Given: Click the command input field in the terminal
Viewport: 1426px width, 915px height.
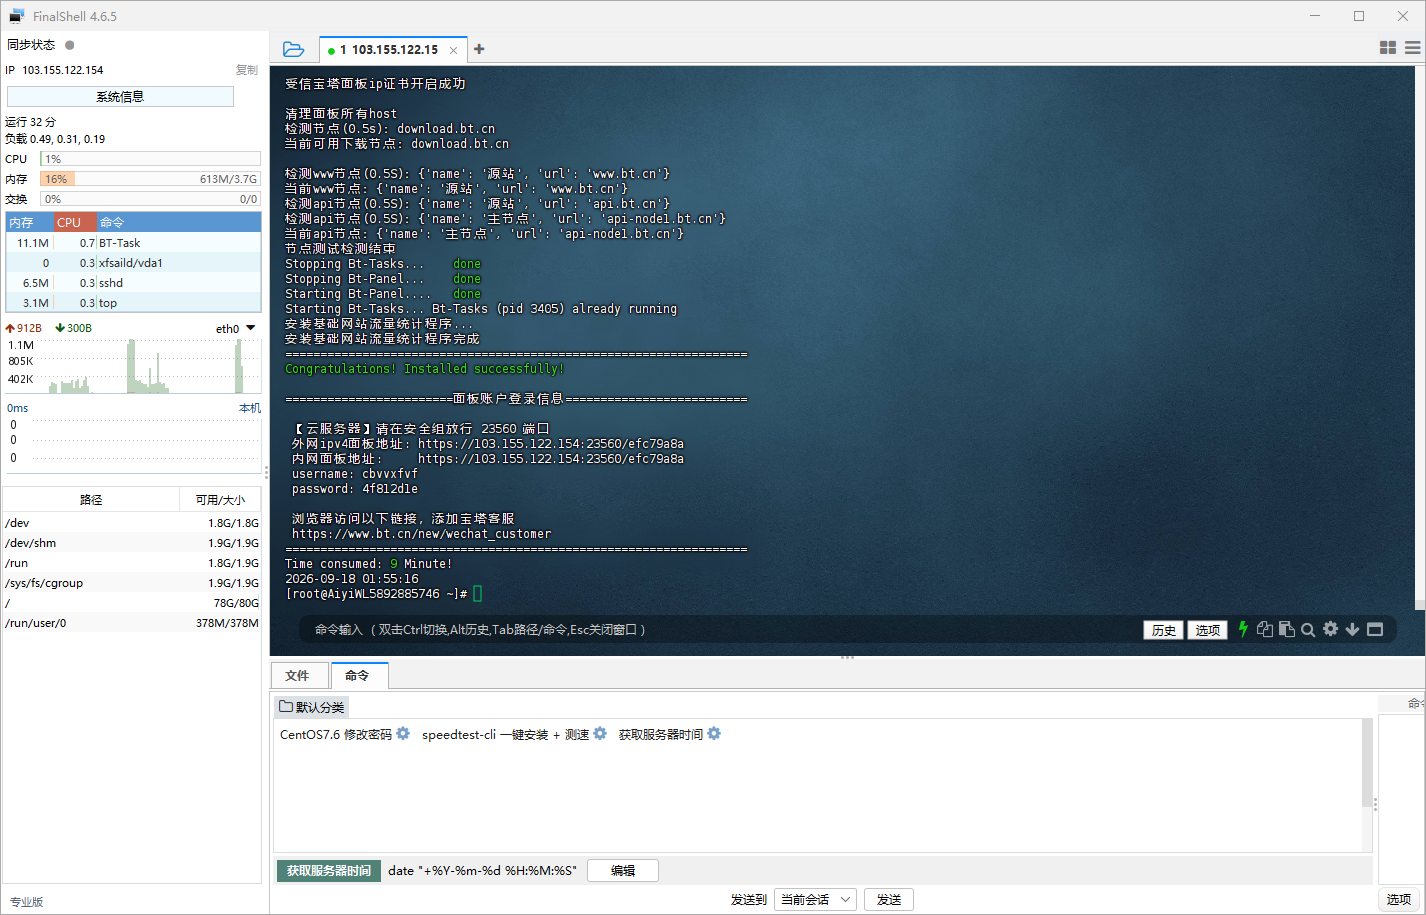Looking at the screenshot, I should pos(720,630).
